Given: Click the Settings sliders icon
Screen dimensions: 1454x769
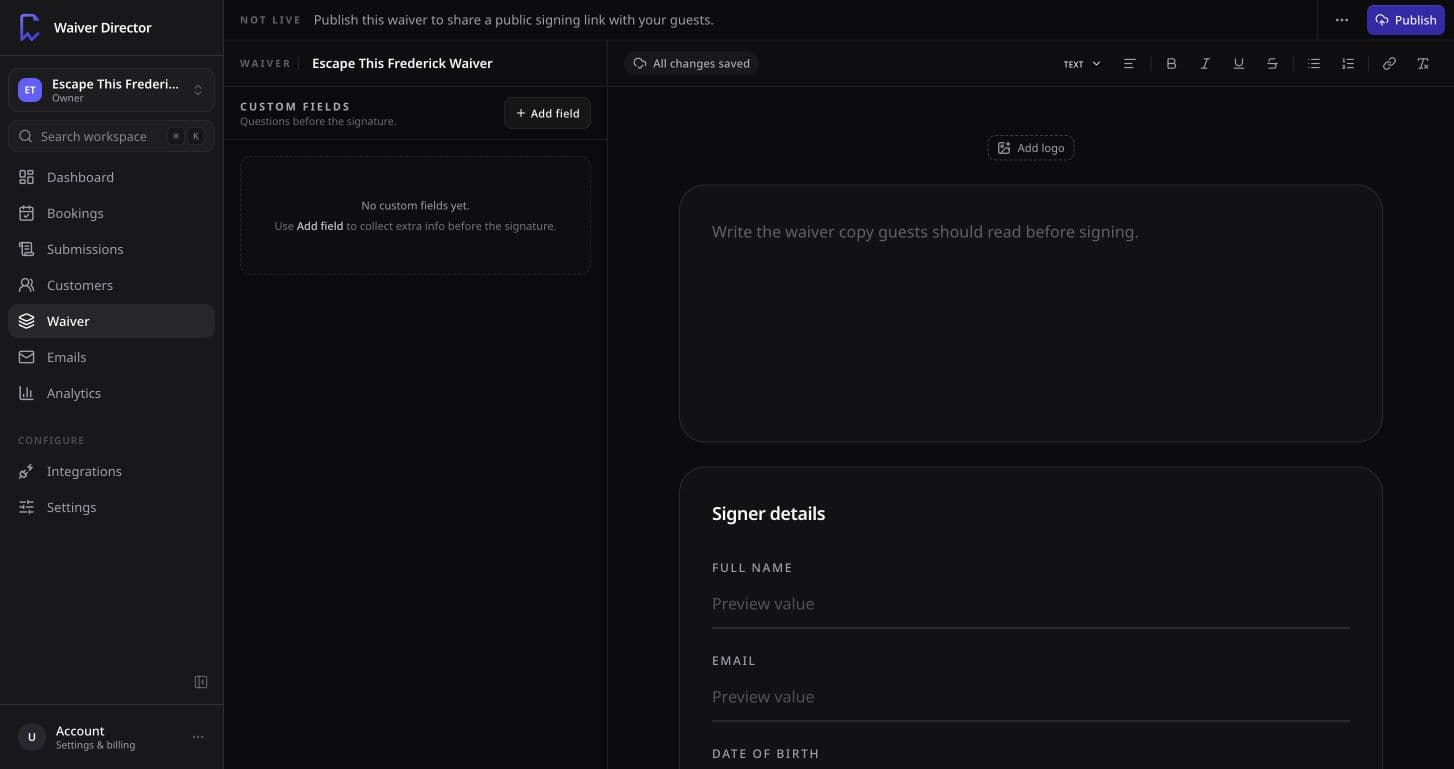Looking at the screenshot, I should (27, 507).
